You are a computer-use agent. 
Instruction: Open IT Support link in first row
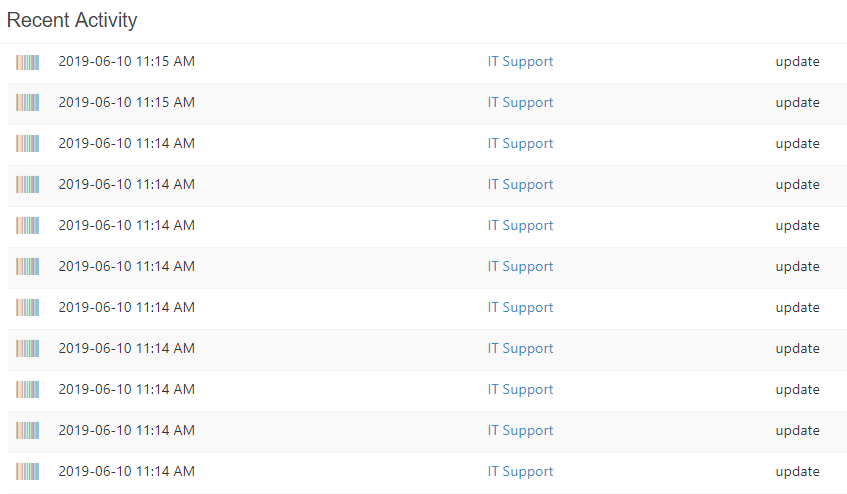point(520,62)
